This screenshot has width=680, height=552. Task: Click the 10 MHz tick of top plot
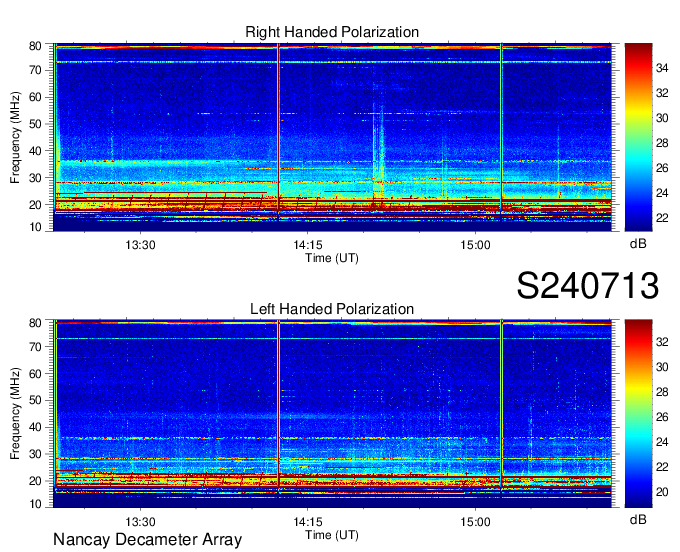35,227
